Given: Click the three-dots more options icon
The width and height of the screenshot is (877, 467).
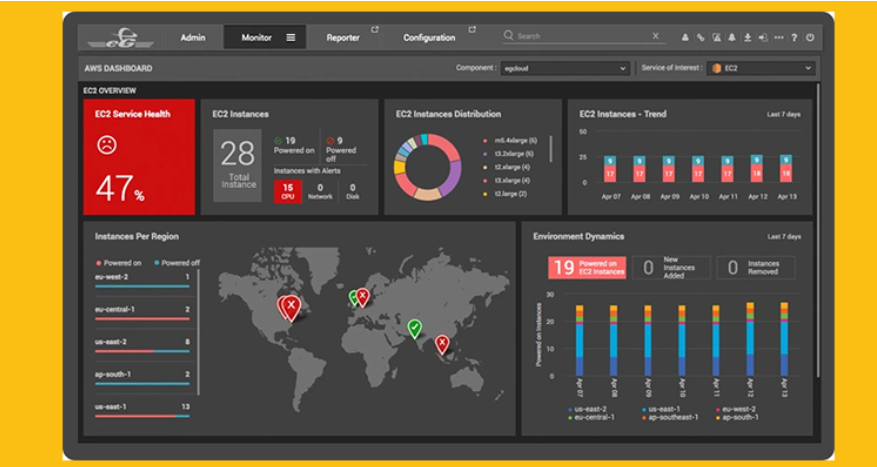Looking at the screenshot, I should [x=778, y=37].
